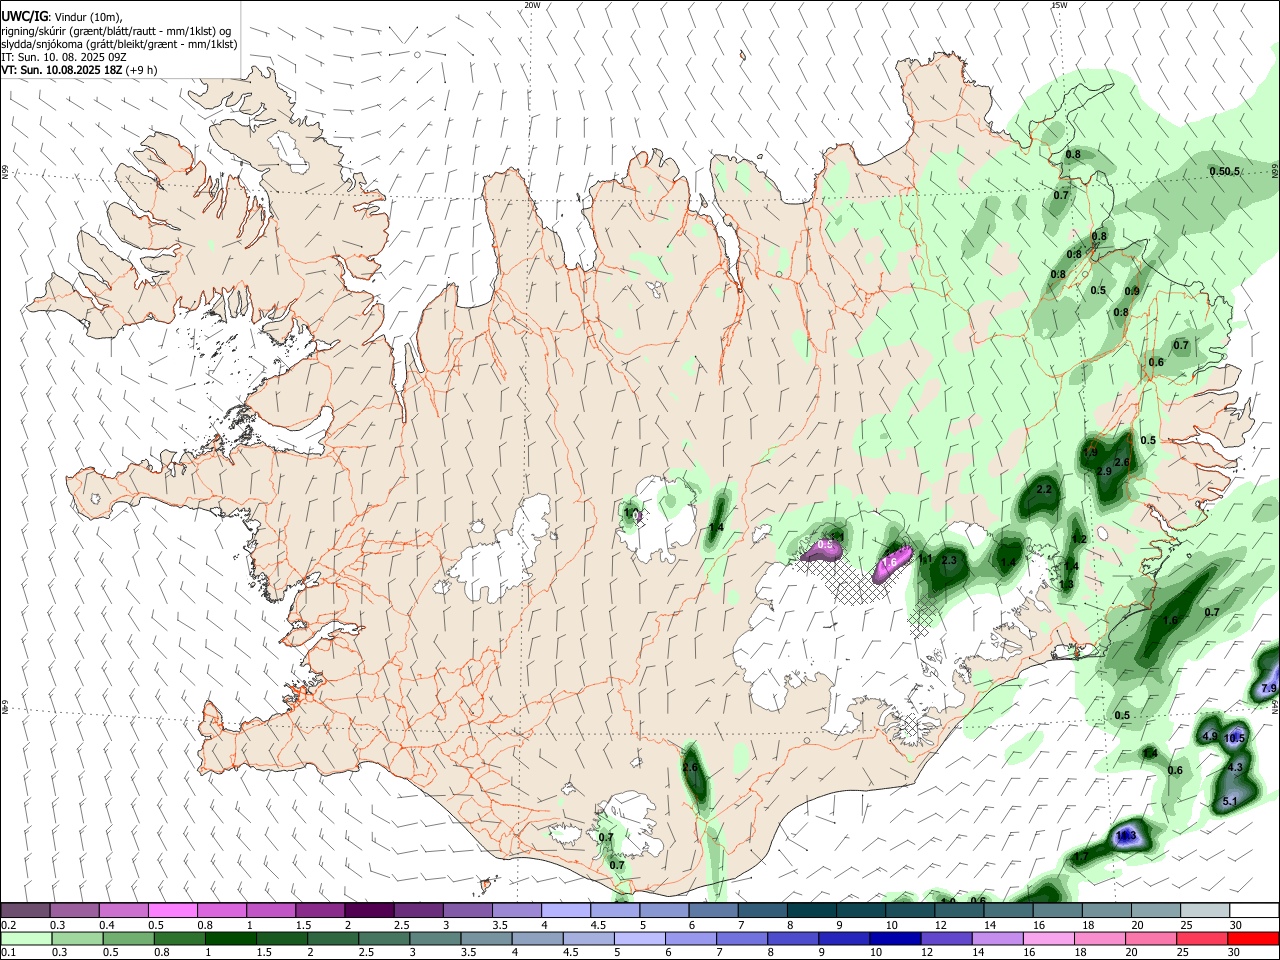Click the white 30 swatch in upper legend row
The width and height of the screenshot is (1280, 960).
coord(1252,910)
